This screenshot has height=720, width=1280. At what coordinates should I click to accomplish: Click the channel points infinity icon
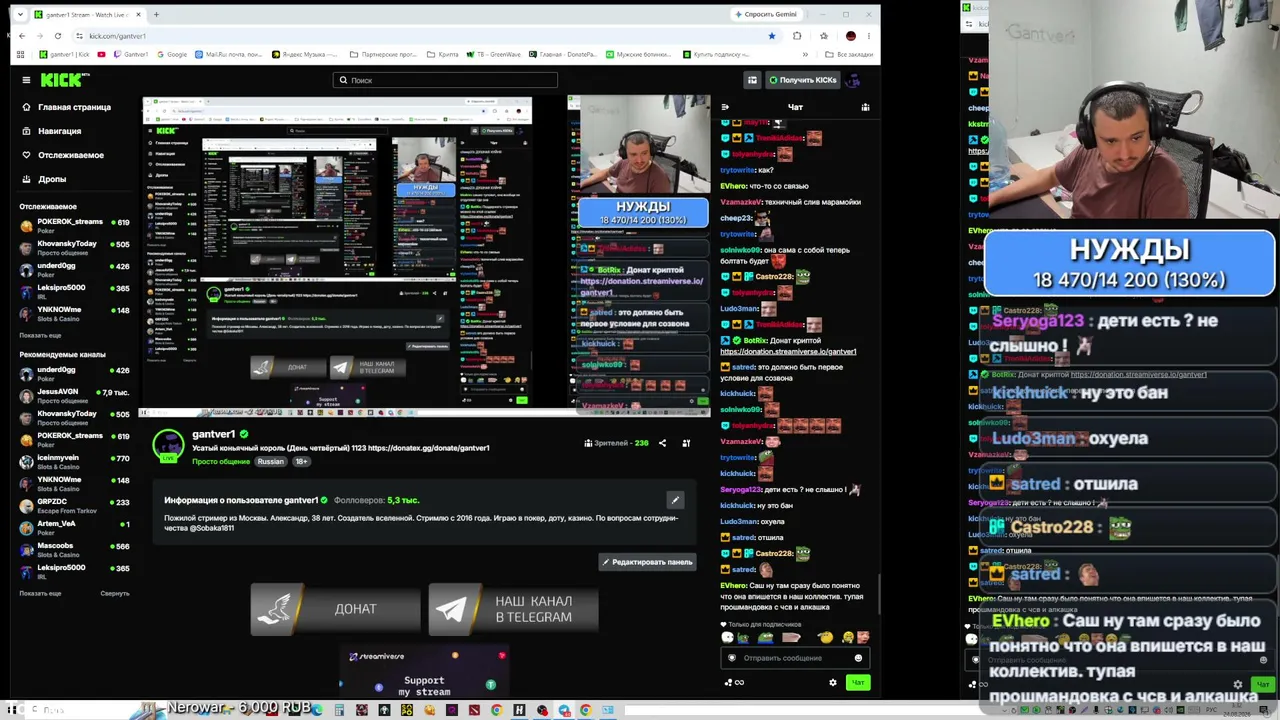739,682
